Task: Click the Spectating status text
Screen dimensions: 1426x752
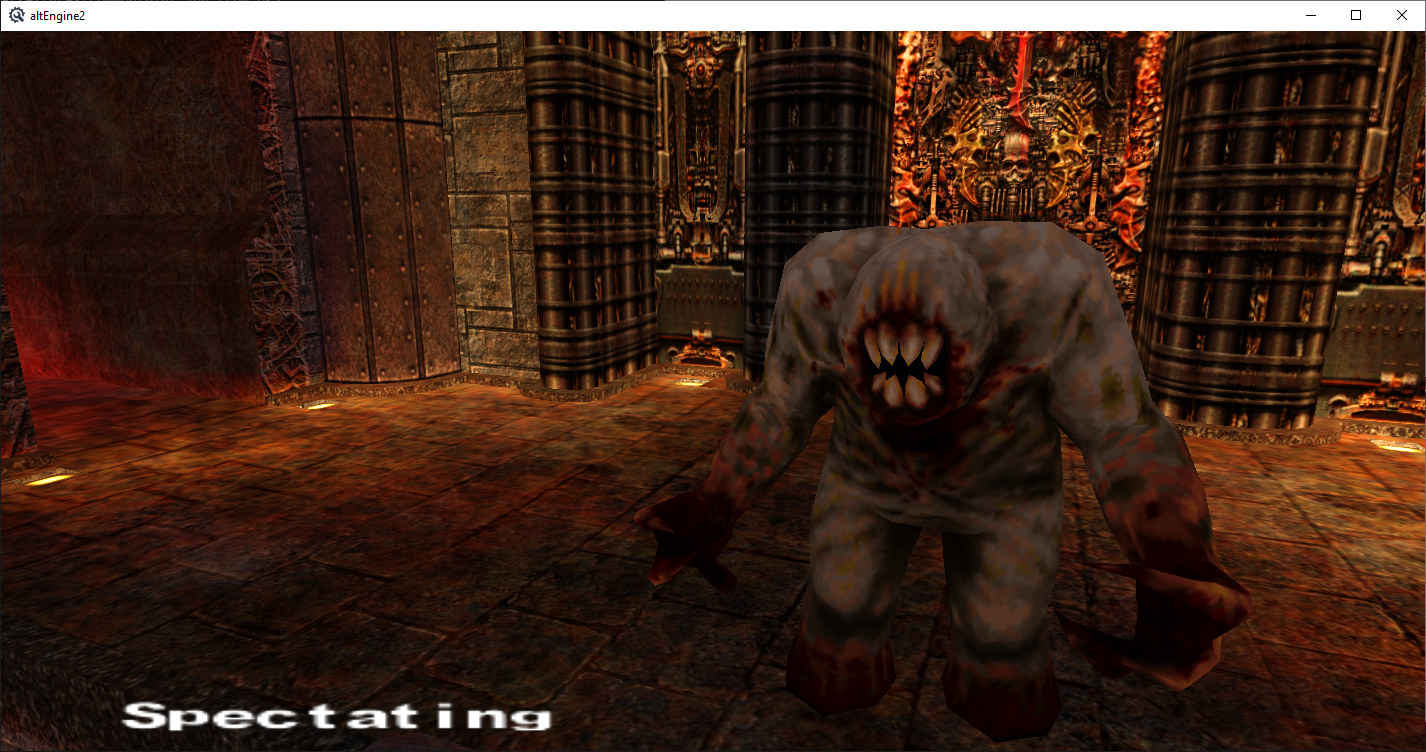Action: (336, 716)
